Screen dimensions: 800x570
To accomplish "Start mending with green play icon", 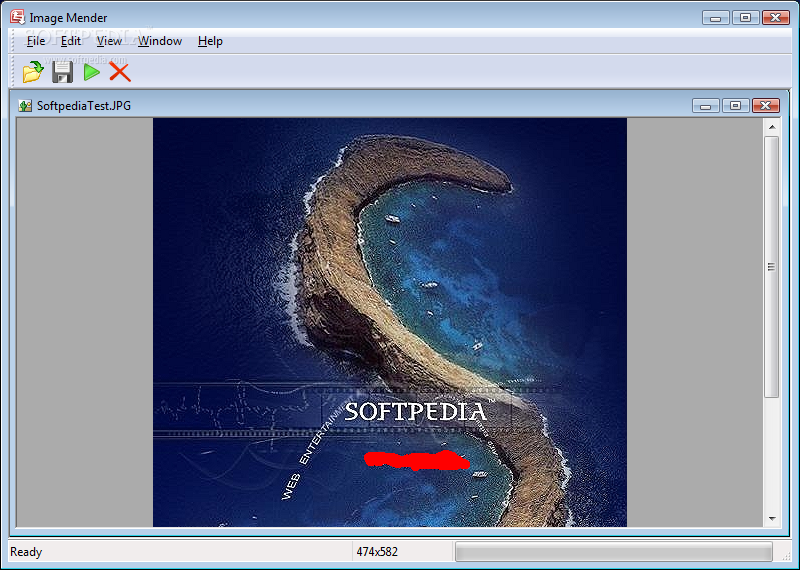I will click(x=92, y=72).
